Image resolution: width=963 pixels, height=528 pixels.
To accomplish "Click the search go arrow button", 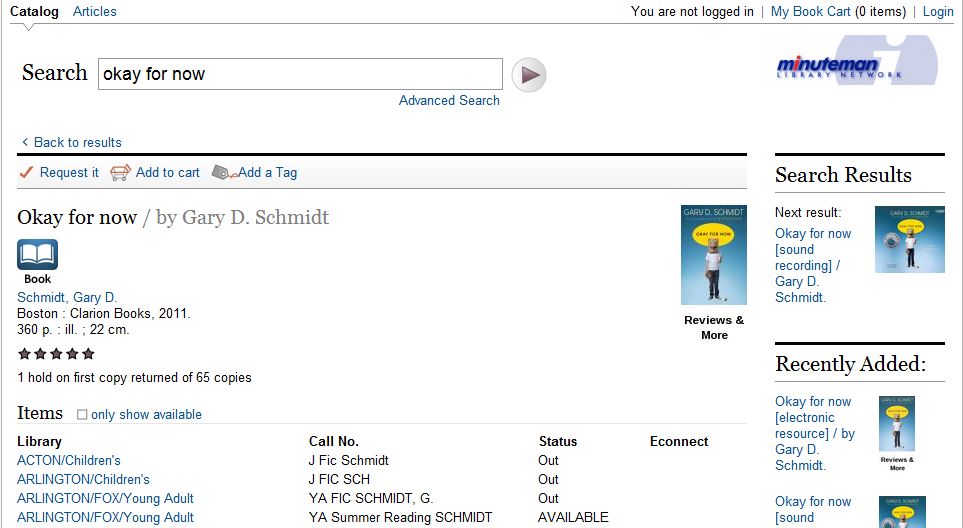I will pos(529,75).
